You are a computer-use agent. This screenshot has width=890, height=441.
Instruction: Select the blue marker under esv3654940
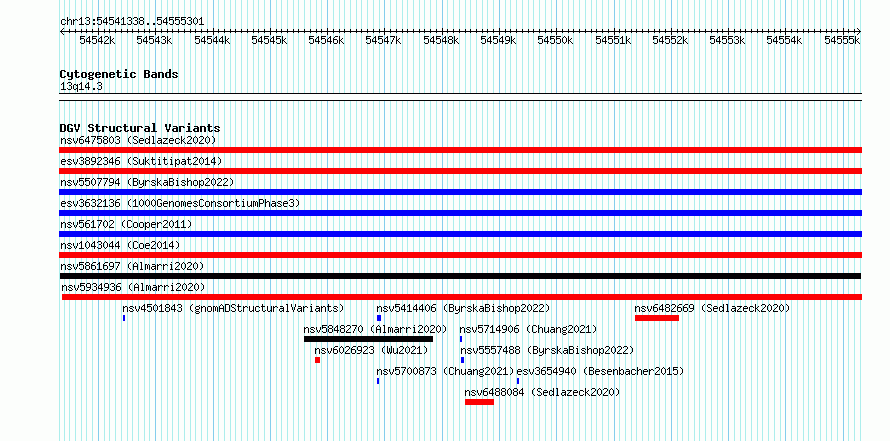518,381
